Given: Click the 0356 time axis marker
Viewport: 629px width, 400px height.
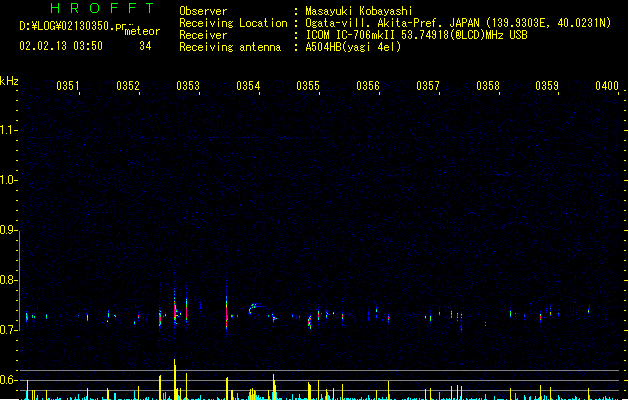Looking at the screenshot, I should [x=368, y=85].
